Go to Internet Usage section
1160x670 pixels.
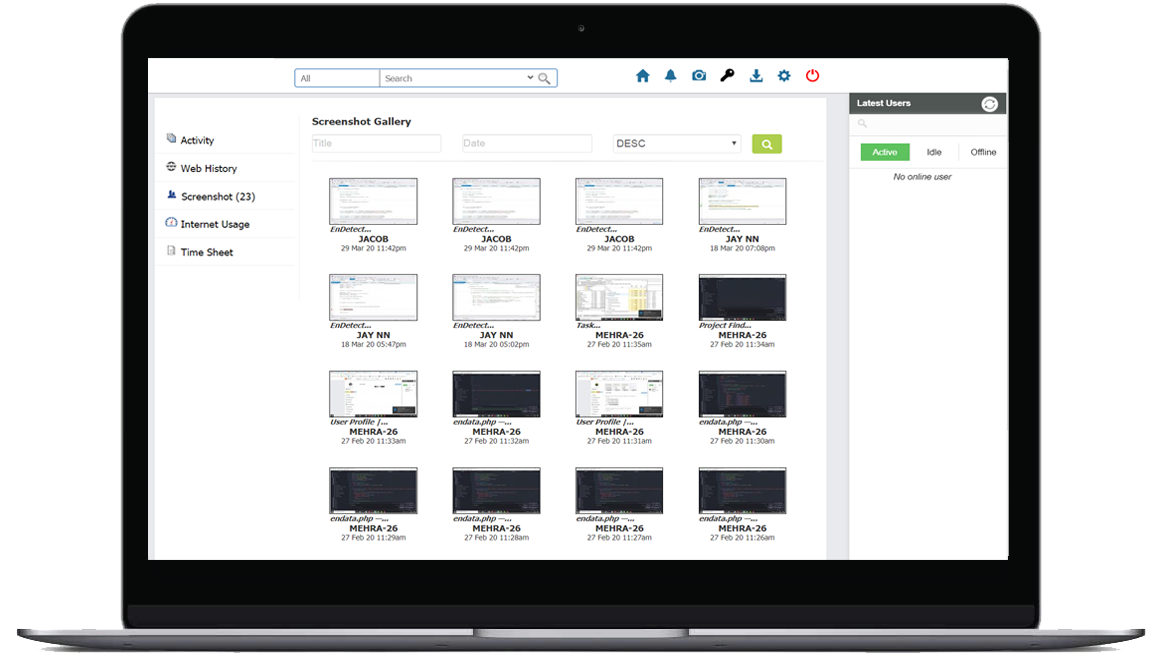[214, 225]
